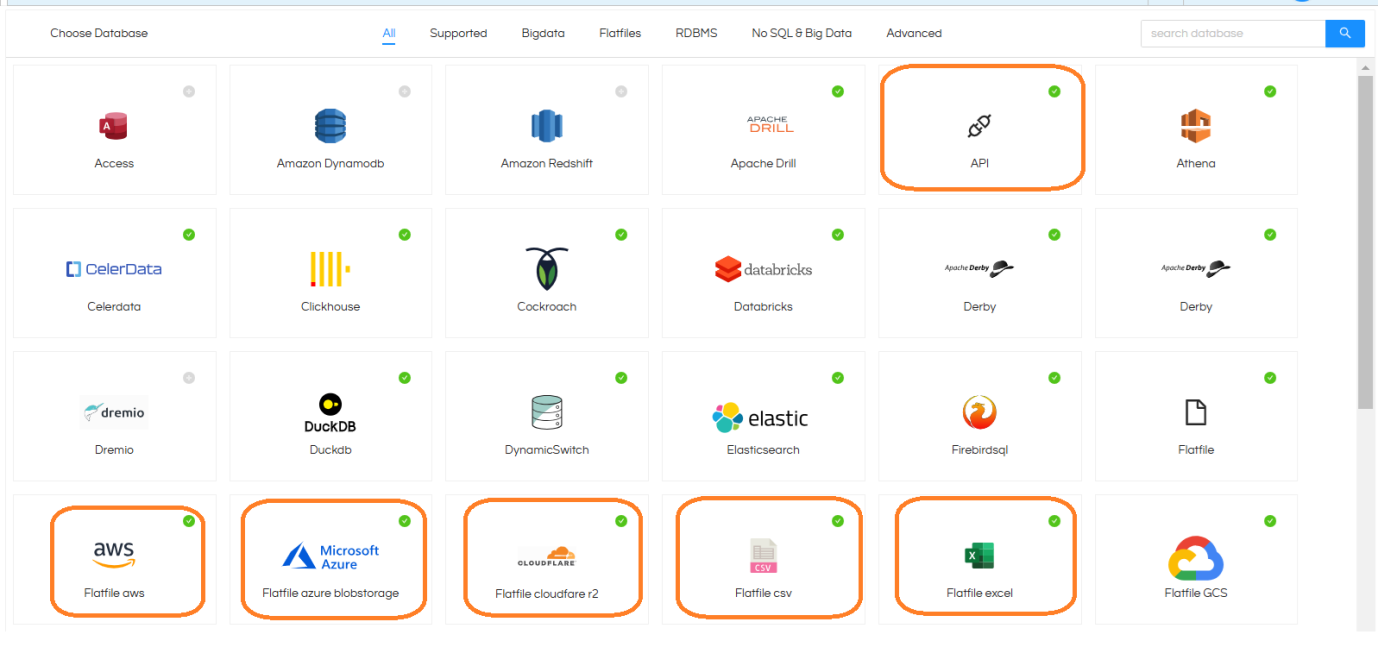This screenshot has height=647, width=1378.
Task: Select the CelerData logo
Action: coord(114,269)
